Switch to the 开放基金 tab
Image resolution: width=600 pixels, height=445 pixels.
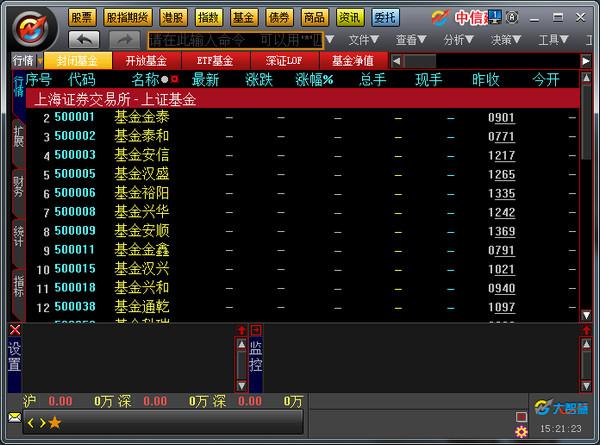click(x=146, y=60)
